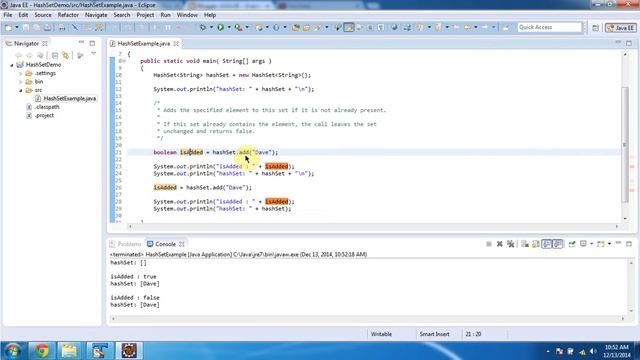
Task: Click the Display Selected Console icon
Action: [583, 244]
